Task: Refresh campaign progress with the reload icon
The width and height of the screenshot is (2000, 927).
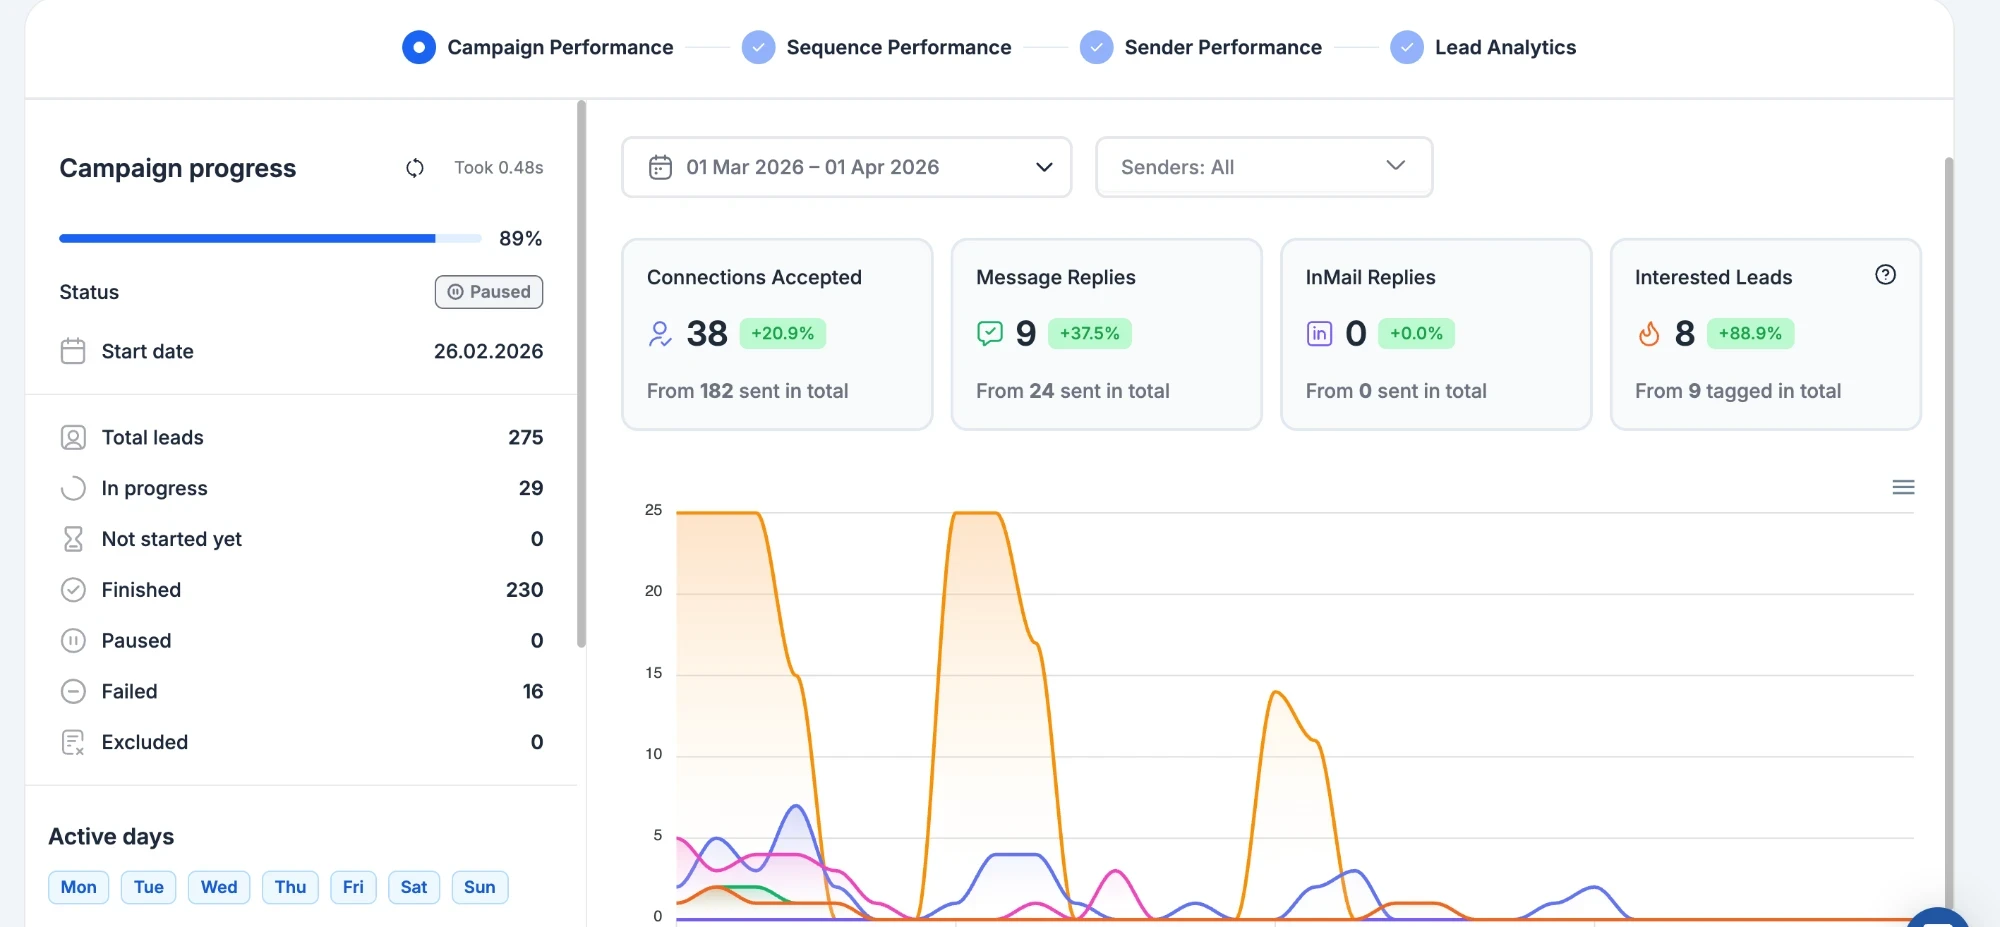Action: [x=415, y=168]
